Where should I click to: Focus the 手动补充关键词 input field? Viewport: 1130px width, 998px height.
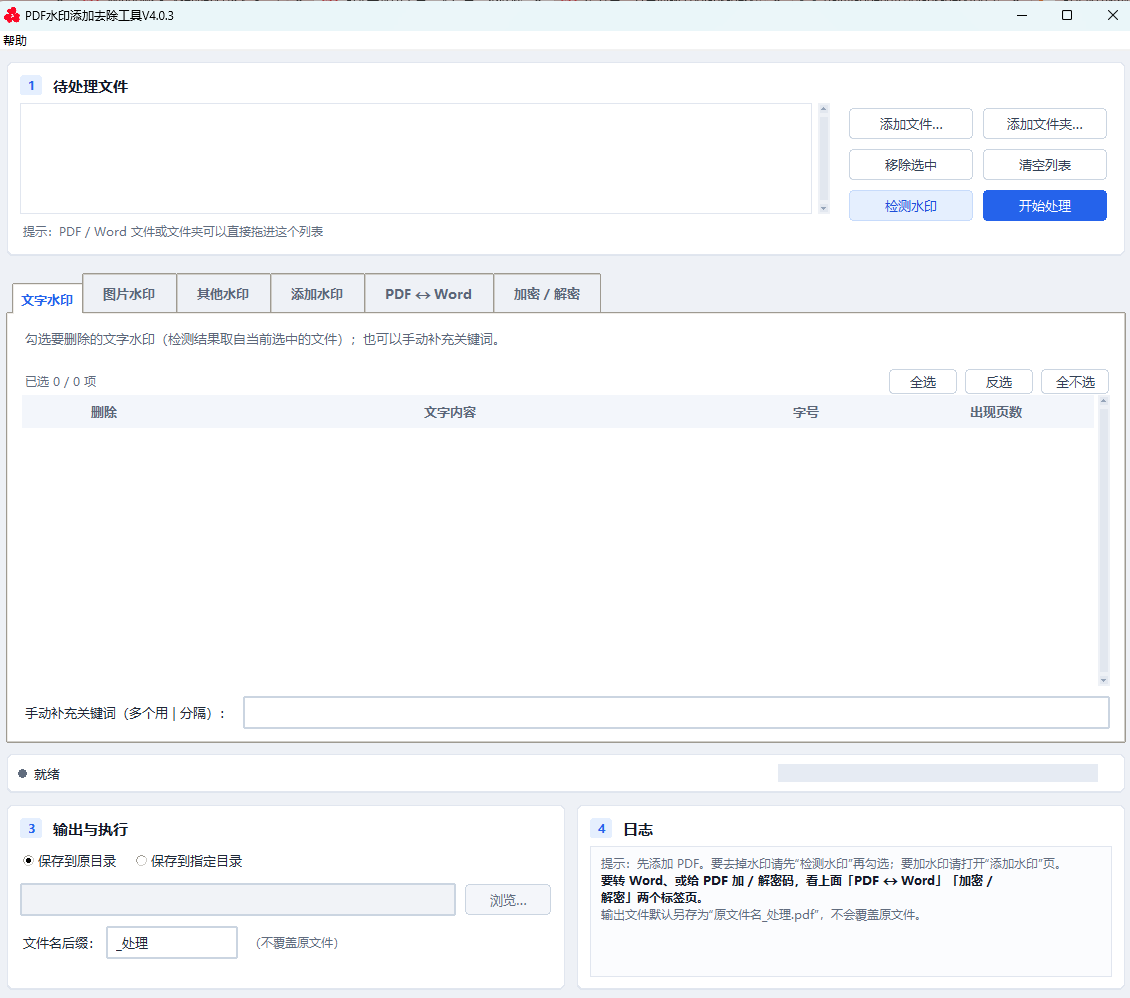[x=676, y=713]
